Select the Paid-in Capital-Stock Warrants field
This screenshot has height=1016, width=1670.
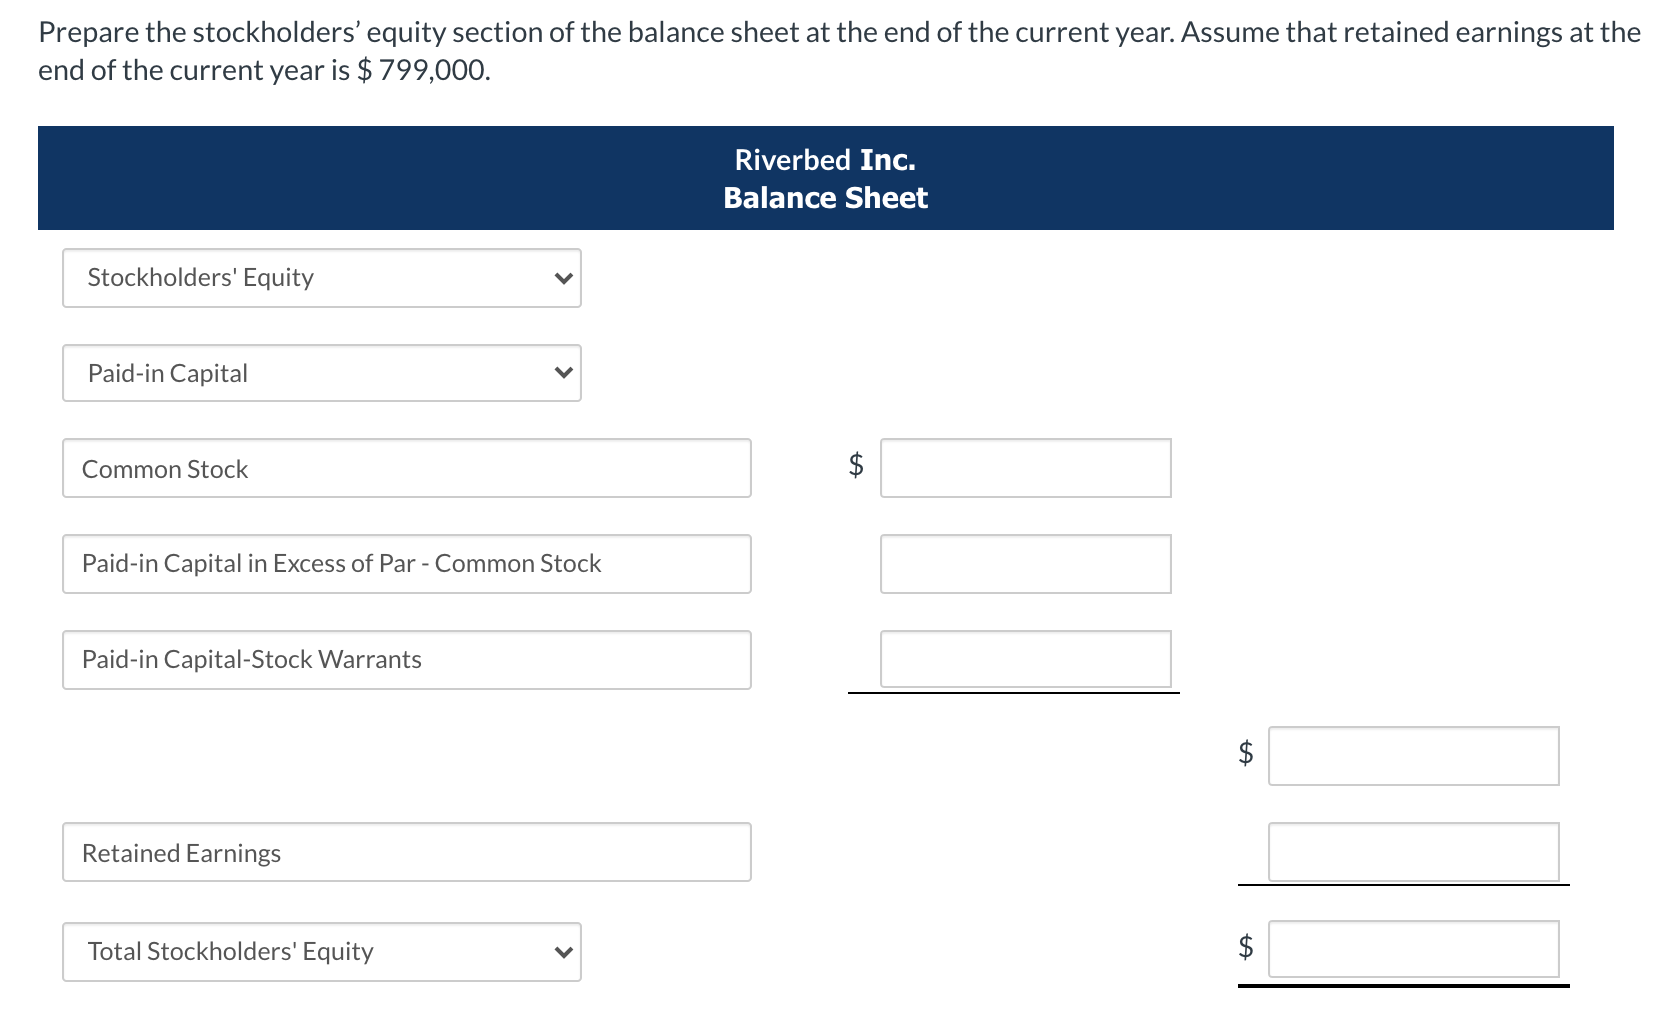406,659
